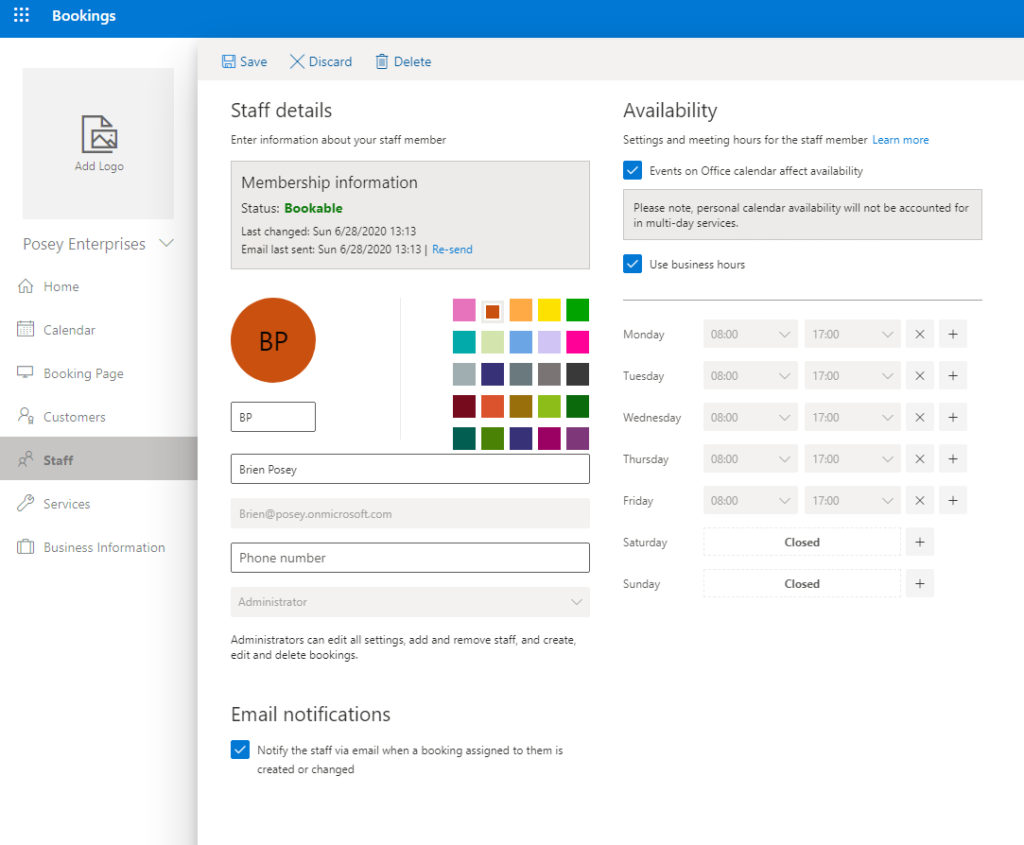The width and height of the screenshot is (1024, 845).
Task: Open the Administrator role dropdown
Action: coord(410,602)
